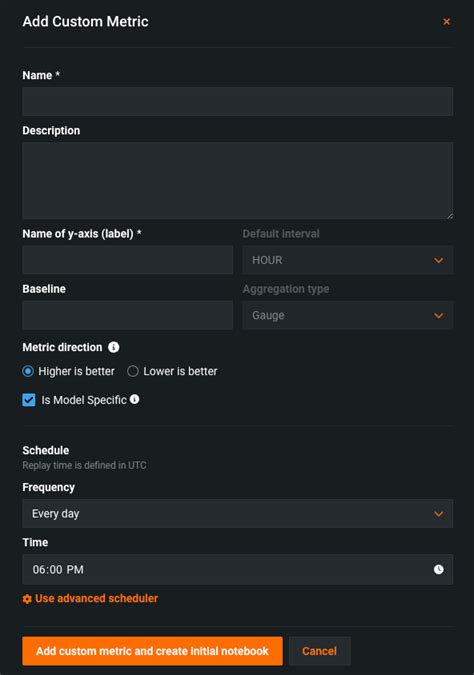
Task: Uncheck the Is Model Specific checkbox
Action: 29,400
